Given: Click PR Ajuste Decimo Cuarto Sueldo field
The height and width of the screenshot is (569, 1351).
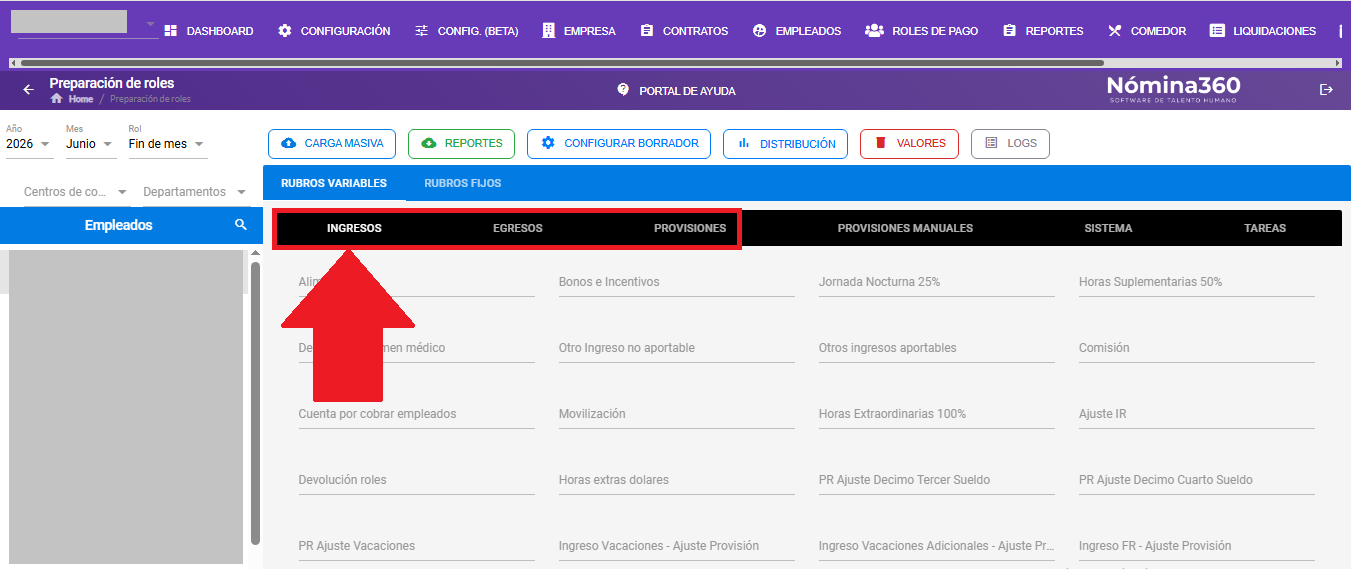Looking at the screenshot, I should 1196,480.
